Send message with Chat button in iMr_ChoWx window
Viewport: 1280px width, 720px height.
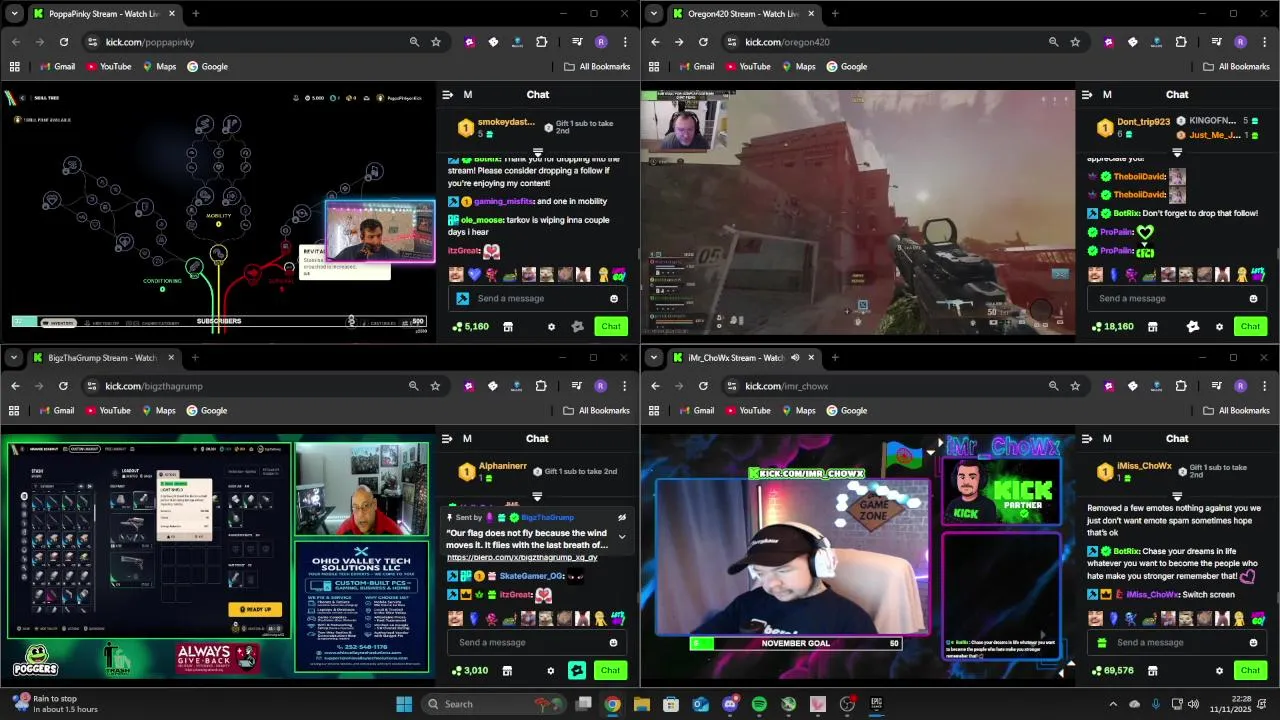point(1250,670)
